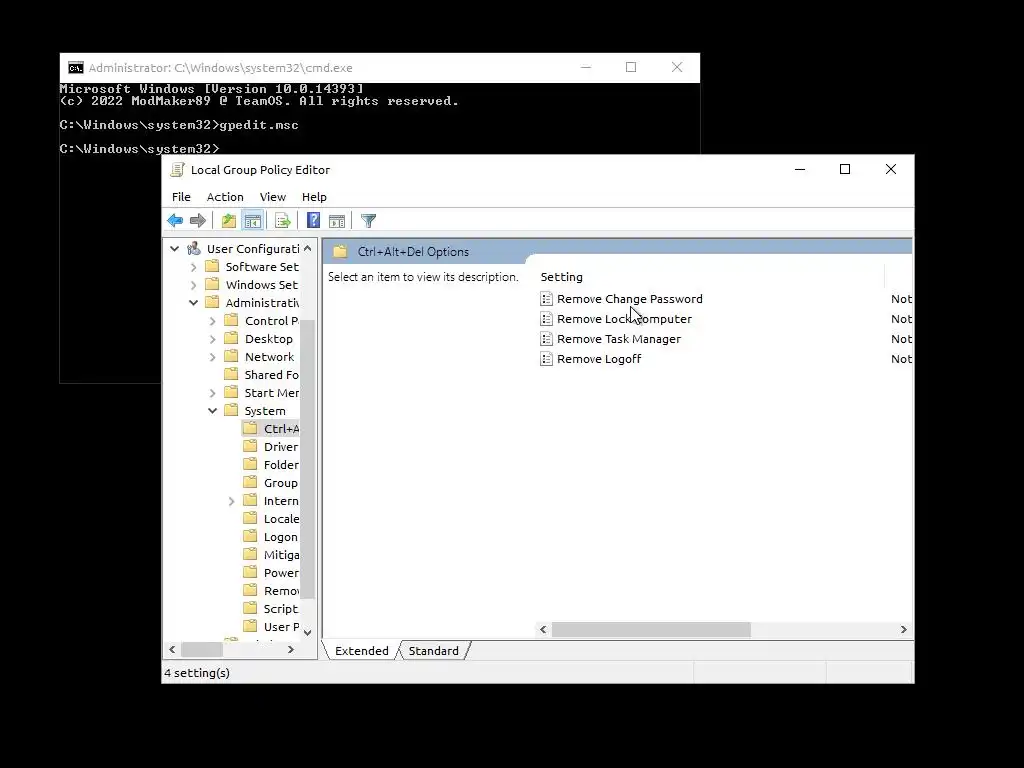Open Help via the question mark icon
The width and height of the screenshot is (1024, 768).
313,221
